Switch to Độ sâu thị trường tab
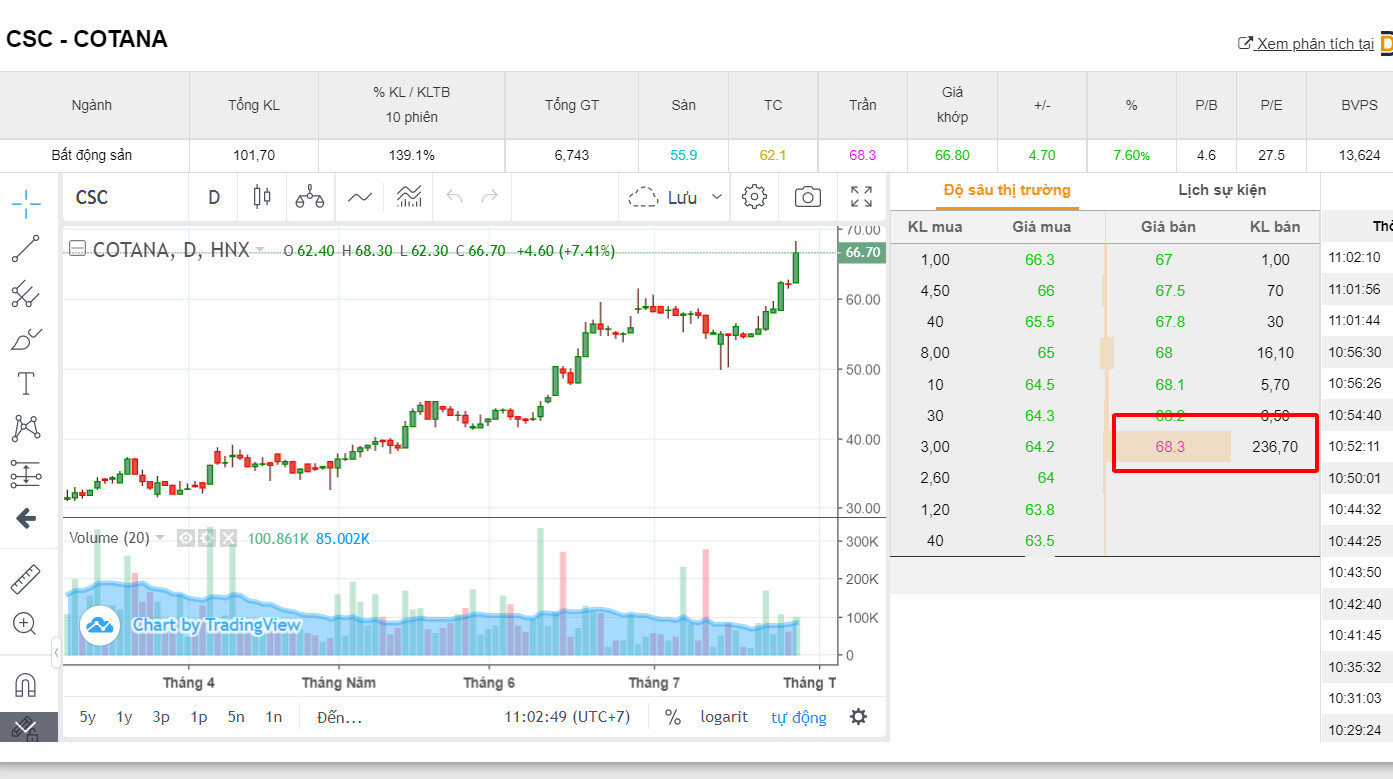The width and height of the screenshot is (1393, 779). click(x=1006, y=190)
